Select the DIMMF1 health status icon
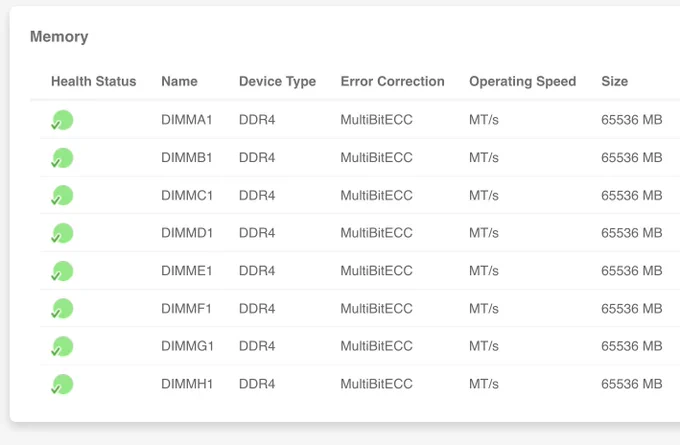680x445 pixels. 62,309
